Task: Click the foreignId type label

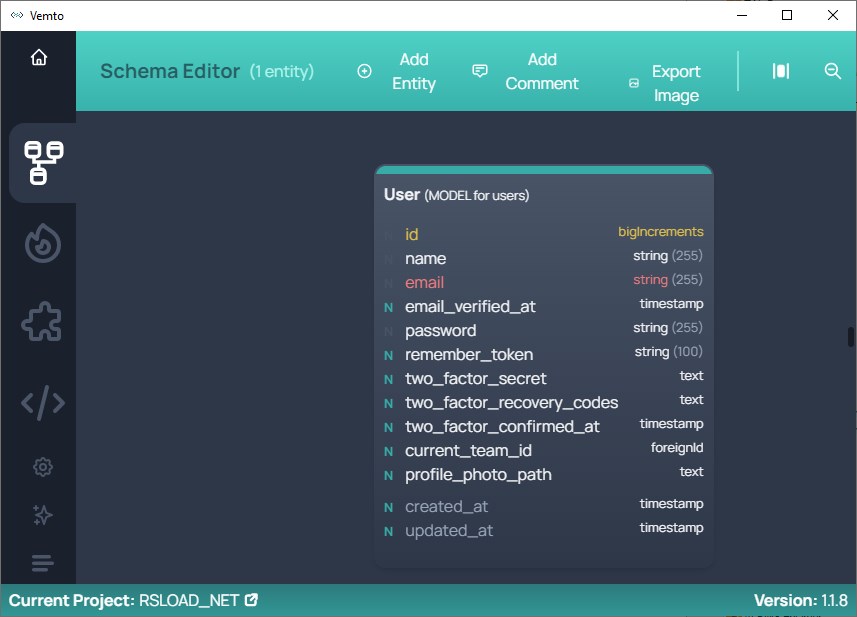Action: click(x=677, y=448)
